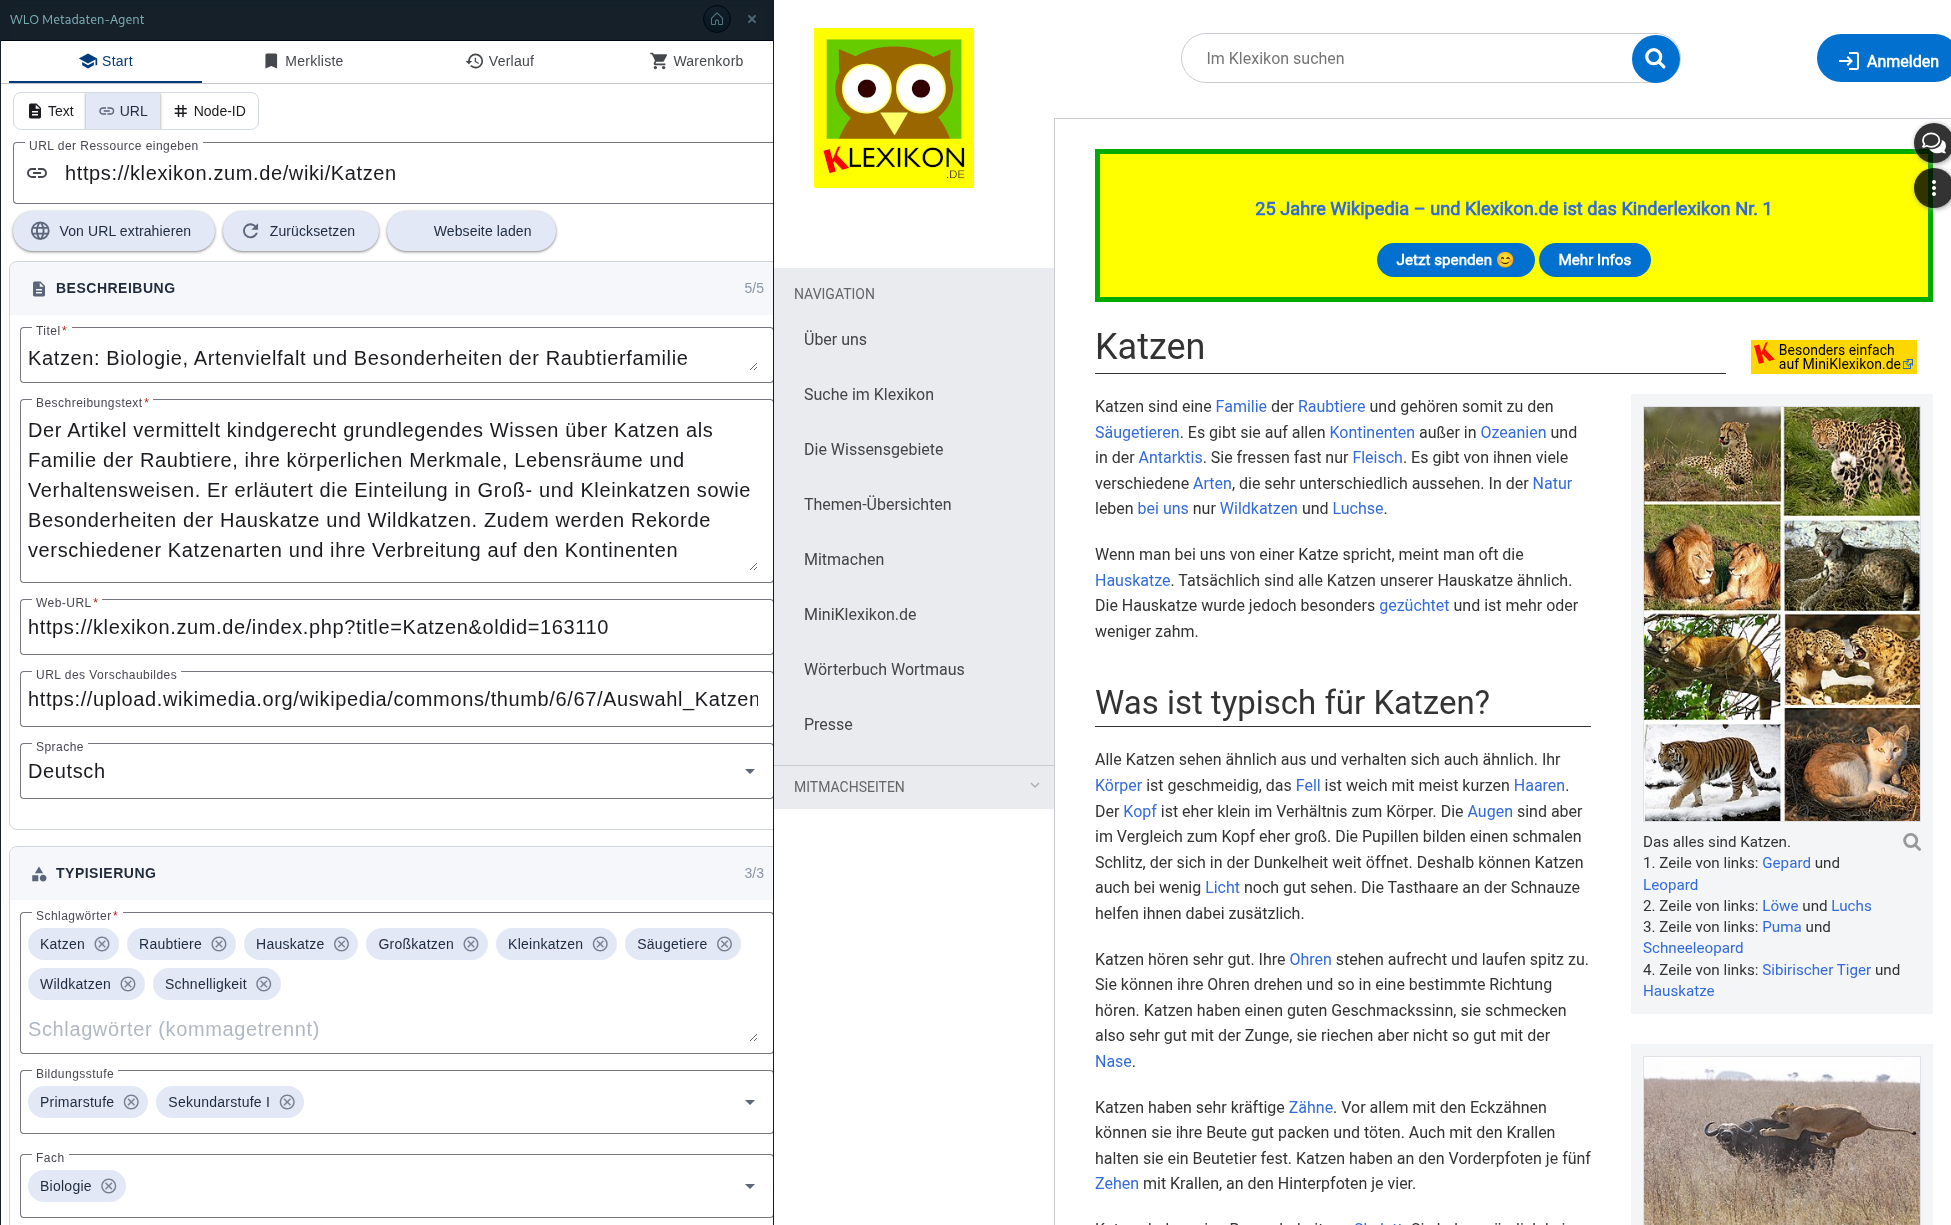Remove the 'Katzen' Schlagwort chip
Screen dimensions: 1951x1225
(x=102, y=943)
